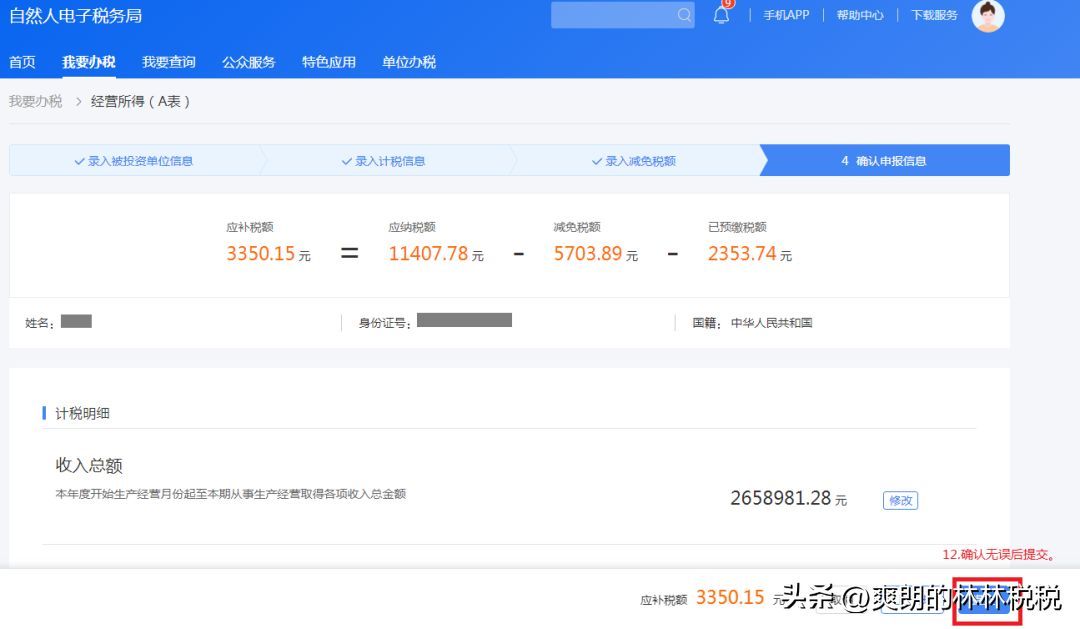Switch to the 首页 menu tab

(22, 61)
